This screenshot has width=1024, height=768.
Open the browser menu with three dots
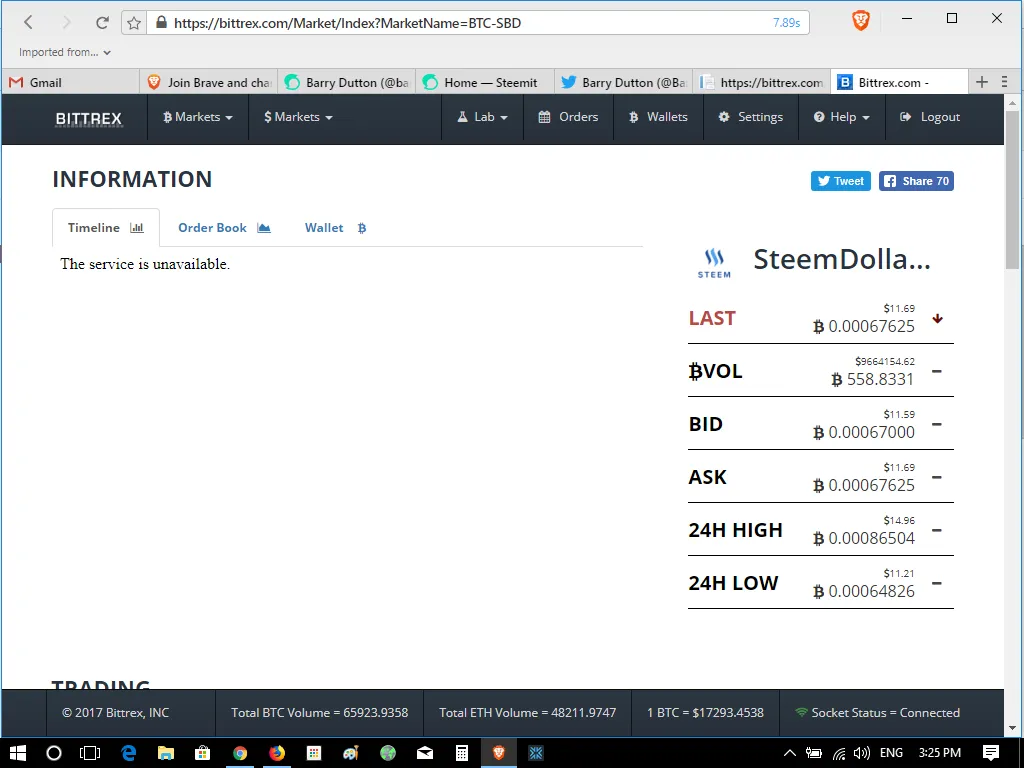1004,82
